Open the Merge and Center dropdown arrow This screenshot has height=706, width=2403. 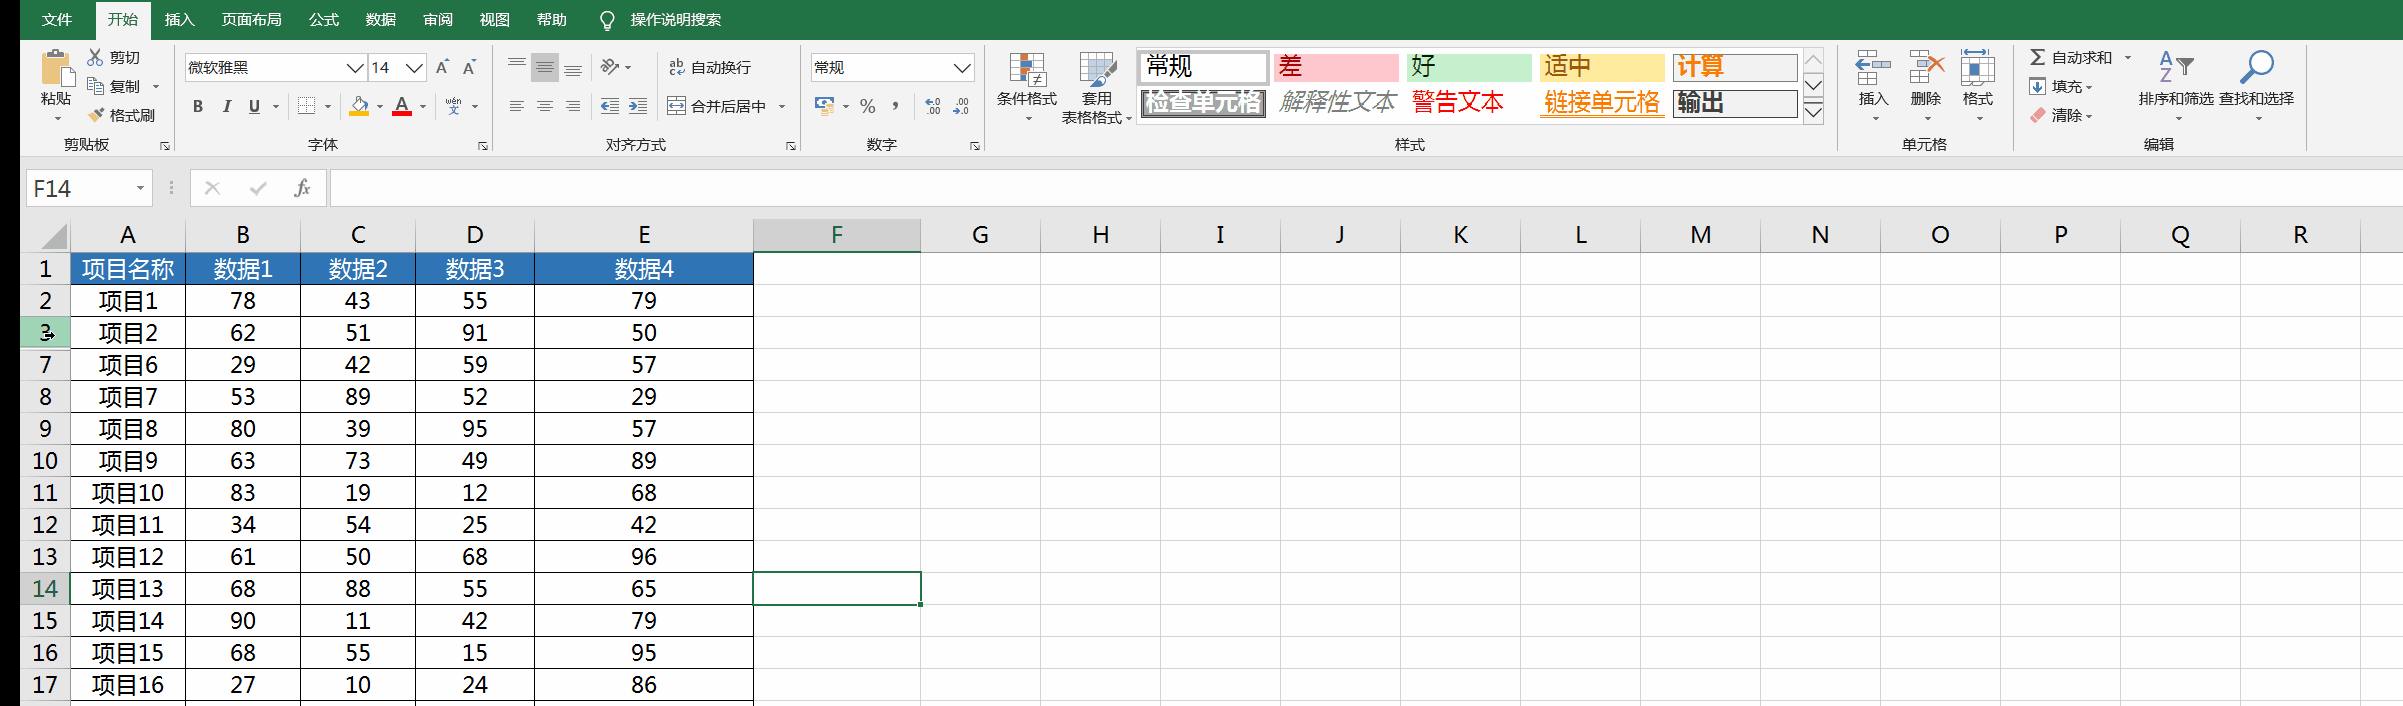(x=782, y=106)
